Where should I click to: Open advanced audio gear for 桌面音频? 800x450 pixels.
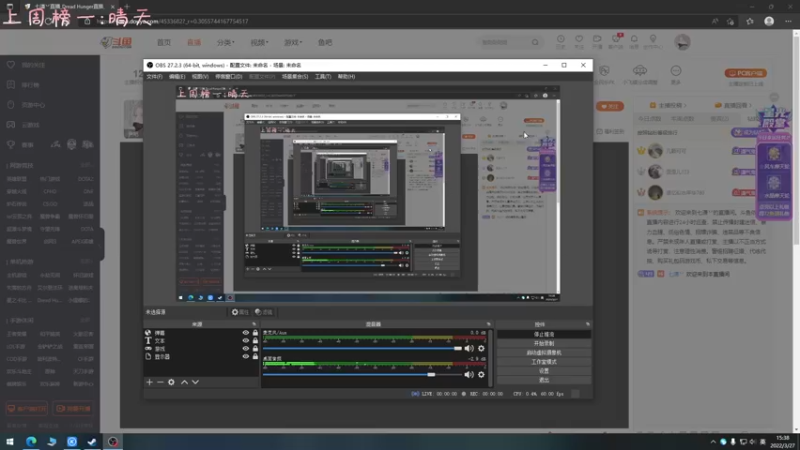[x=481, y=374]
